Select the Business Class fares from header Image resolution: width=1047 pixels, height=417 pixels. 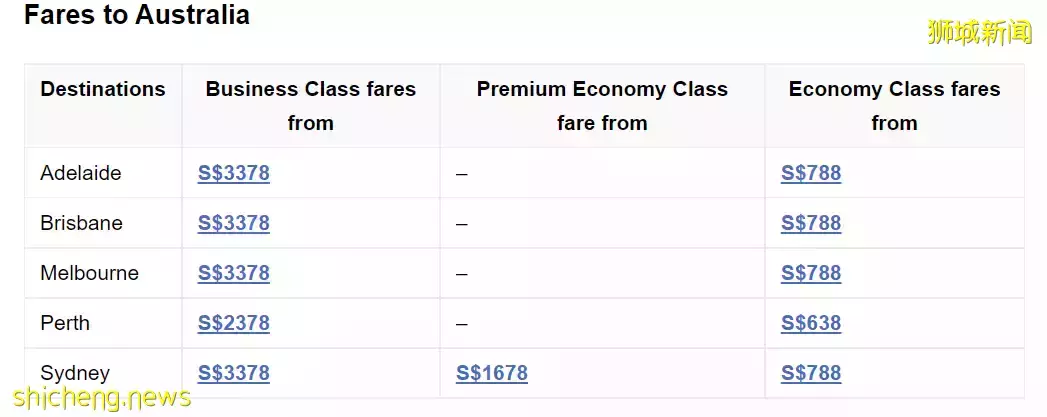pyautogui.click(x=310, y=105)
